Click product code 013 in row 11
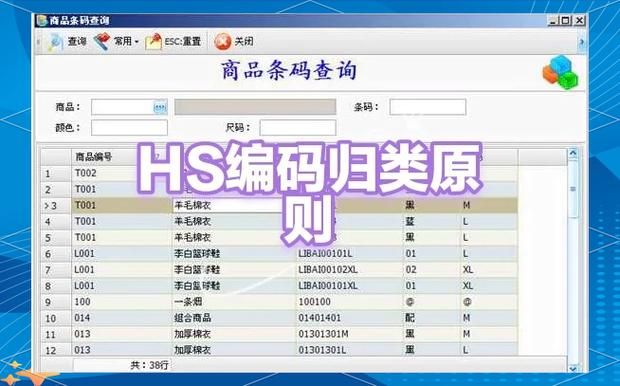Image resolution: width=620 pixels, height=386 pixels. pos(82,334)
